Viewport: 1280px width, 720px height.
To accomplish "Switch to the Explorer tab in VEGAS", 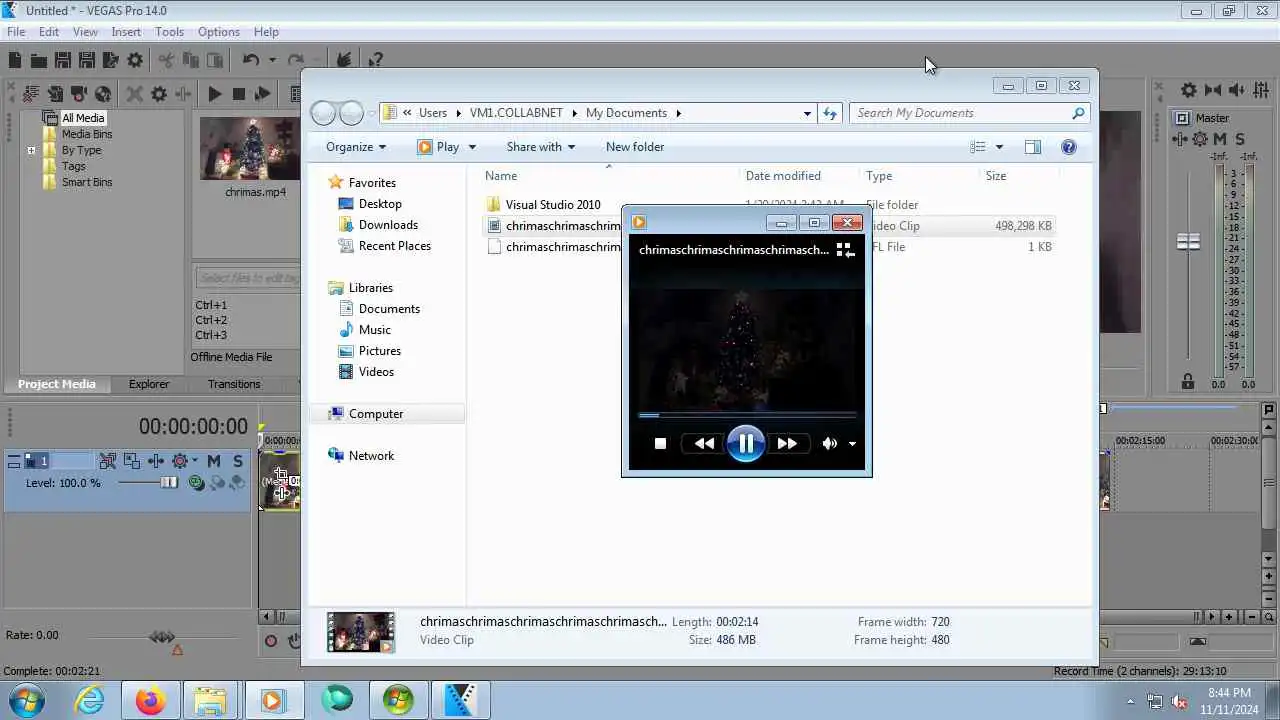I will pos(149,384).
